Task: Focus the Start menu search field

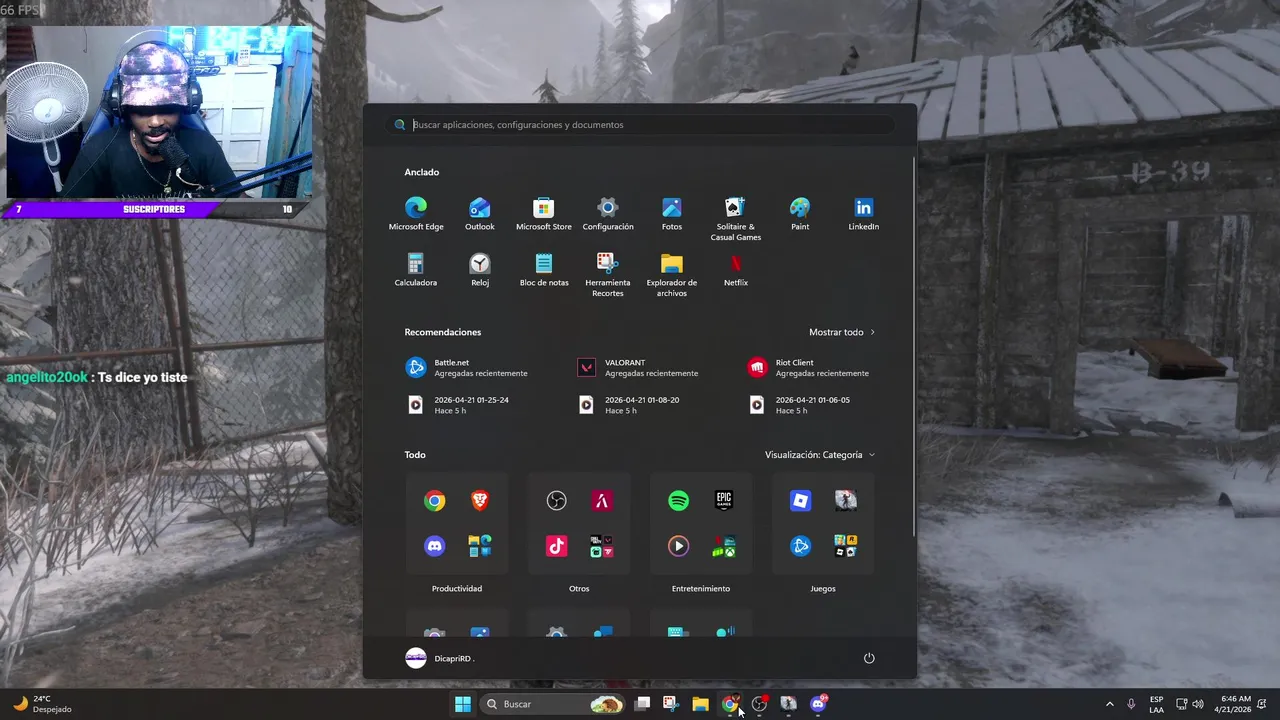Action: (640, 125)
